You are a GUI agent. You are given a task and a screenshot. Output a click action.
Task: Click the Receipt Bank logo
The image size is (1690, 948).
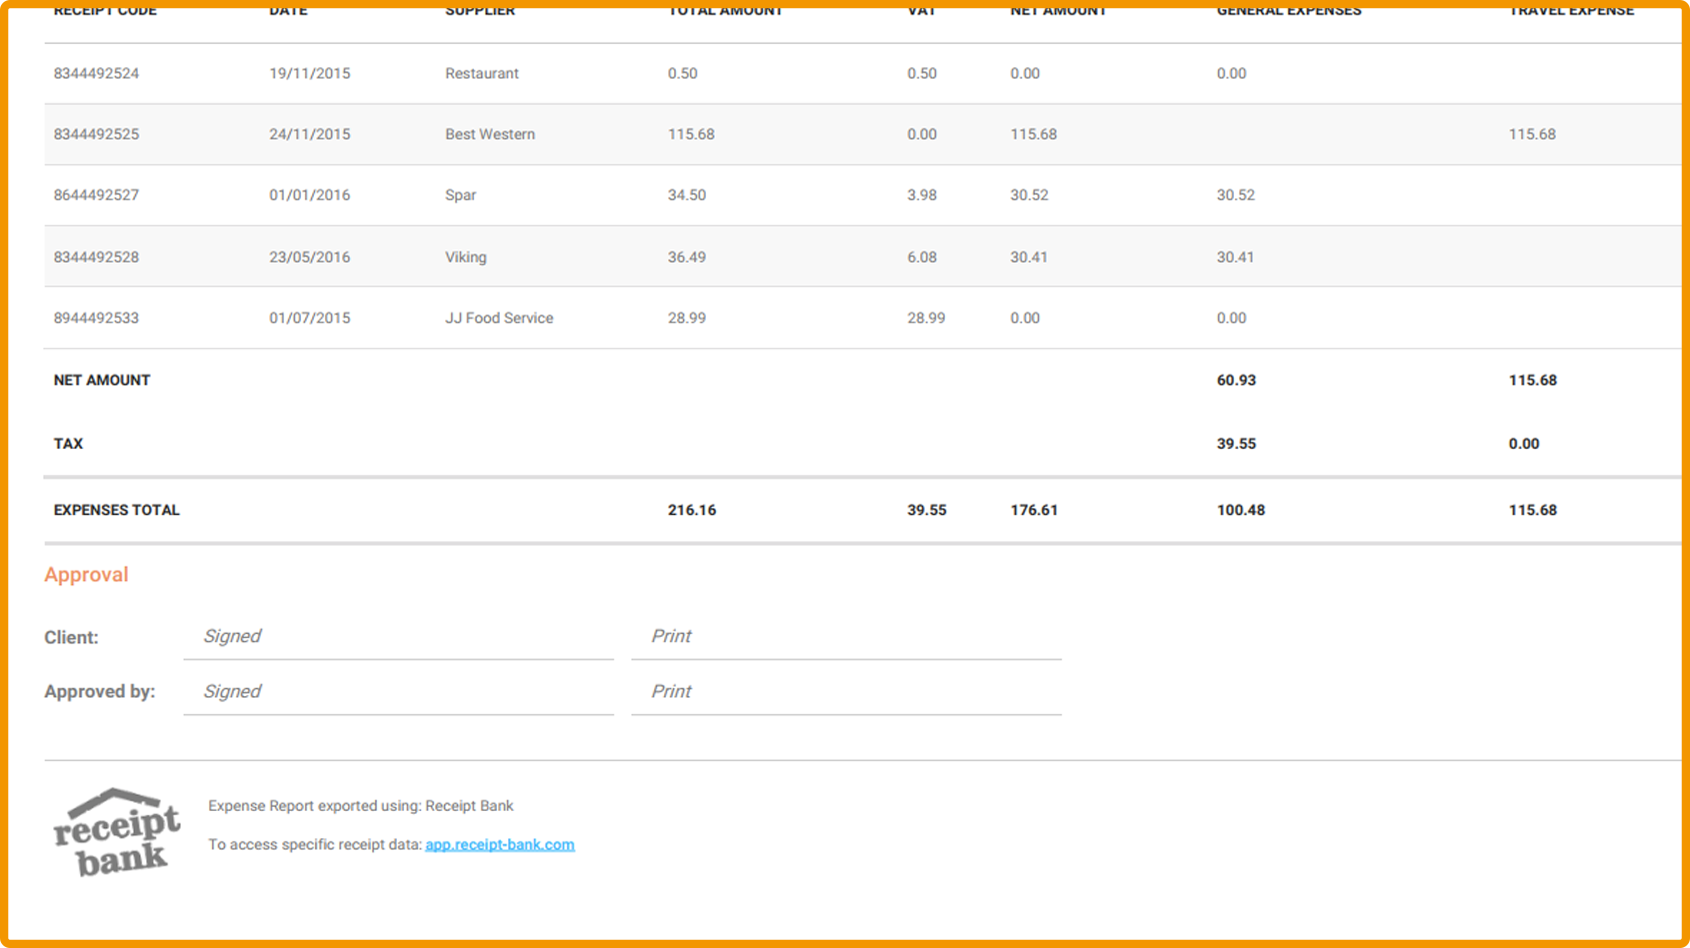click(x=117, y=832)
